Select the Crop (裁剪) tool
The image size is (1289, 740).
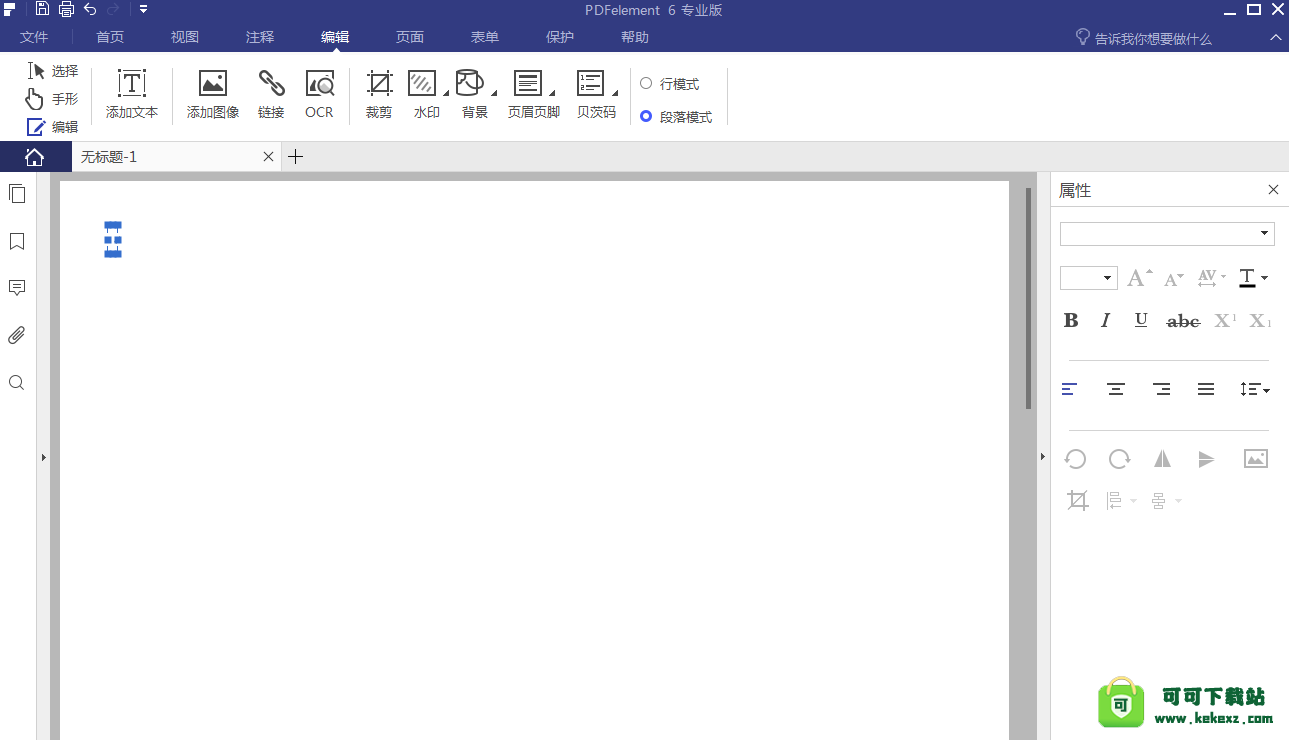pyautogui.click(x=379, y=84)
